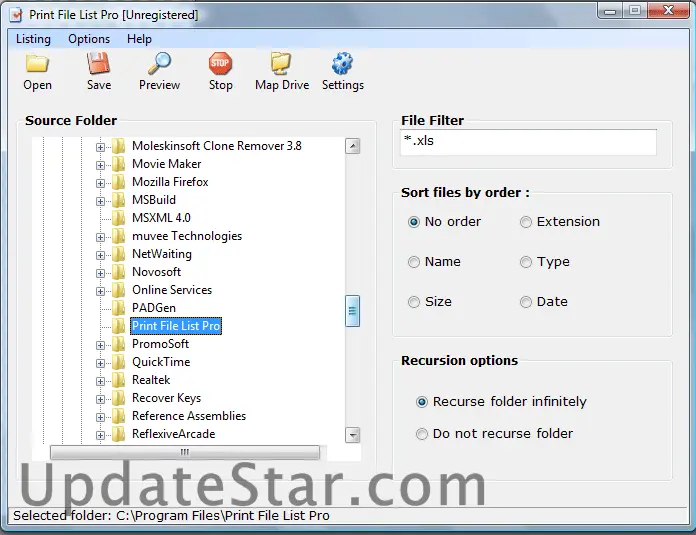Click the MSXML 4.0 folder icon
This screenshot has height=535, width=696.
click(x=118, y=218)
